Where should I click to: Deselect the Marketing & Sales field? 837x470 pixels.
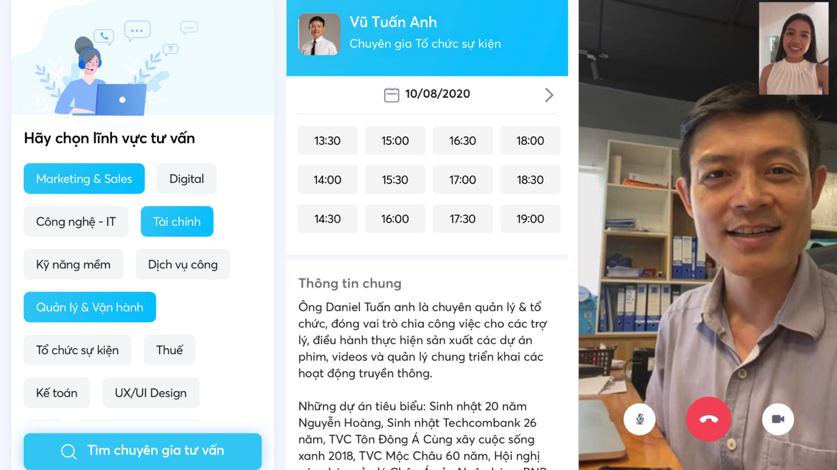(x=84, y=178)
